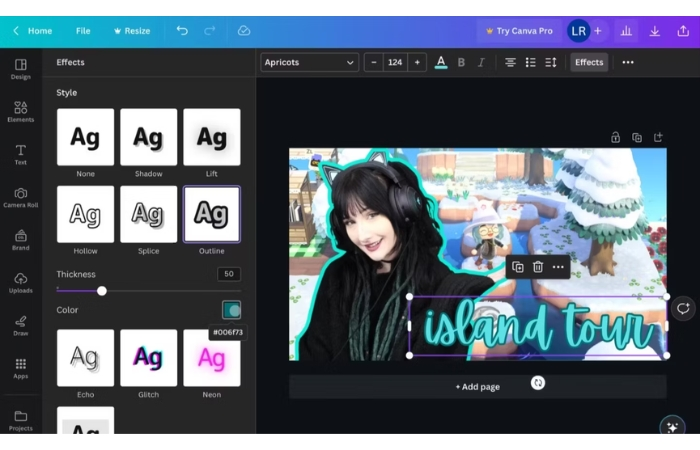Viewport: 700px width, 450px height.
Task: Click the Thickness value field 50
Action: 229,274
